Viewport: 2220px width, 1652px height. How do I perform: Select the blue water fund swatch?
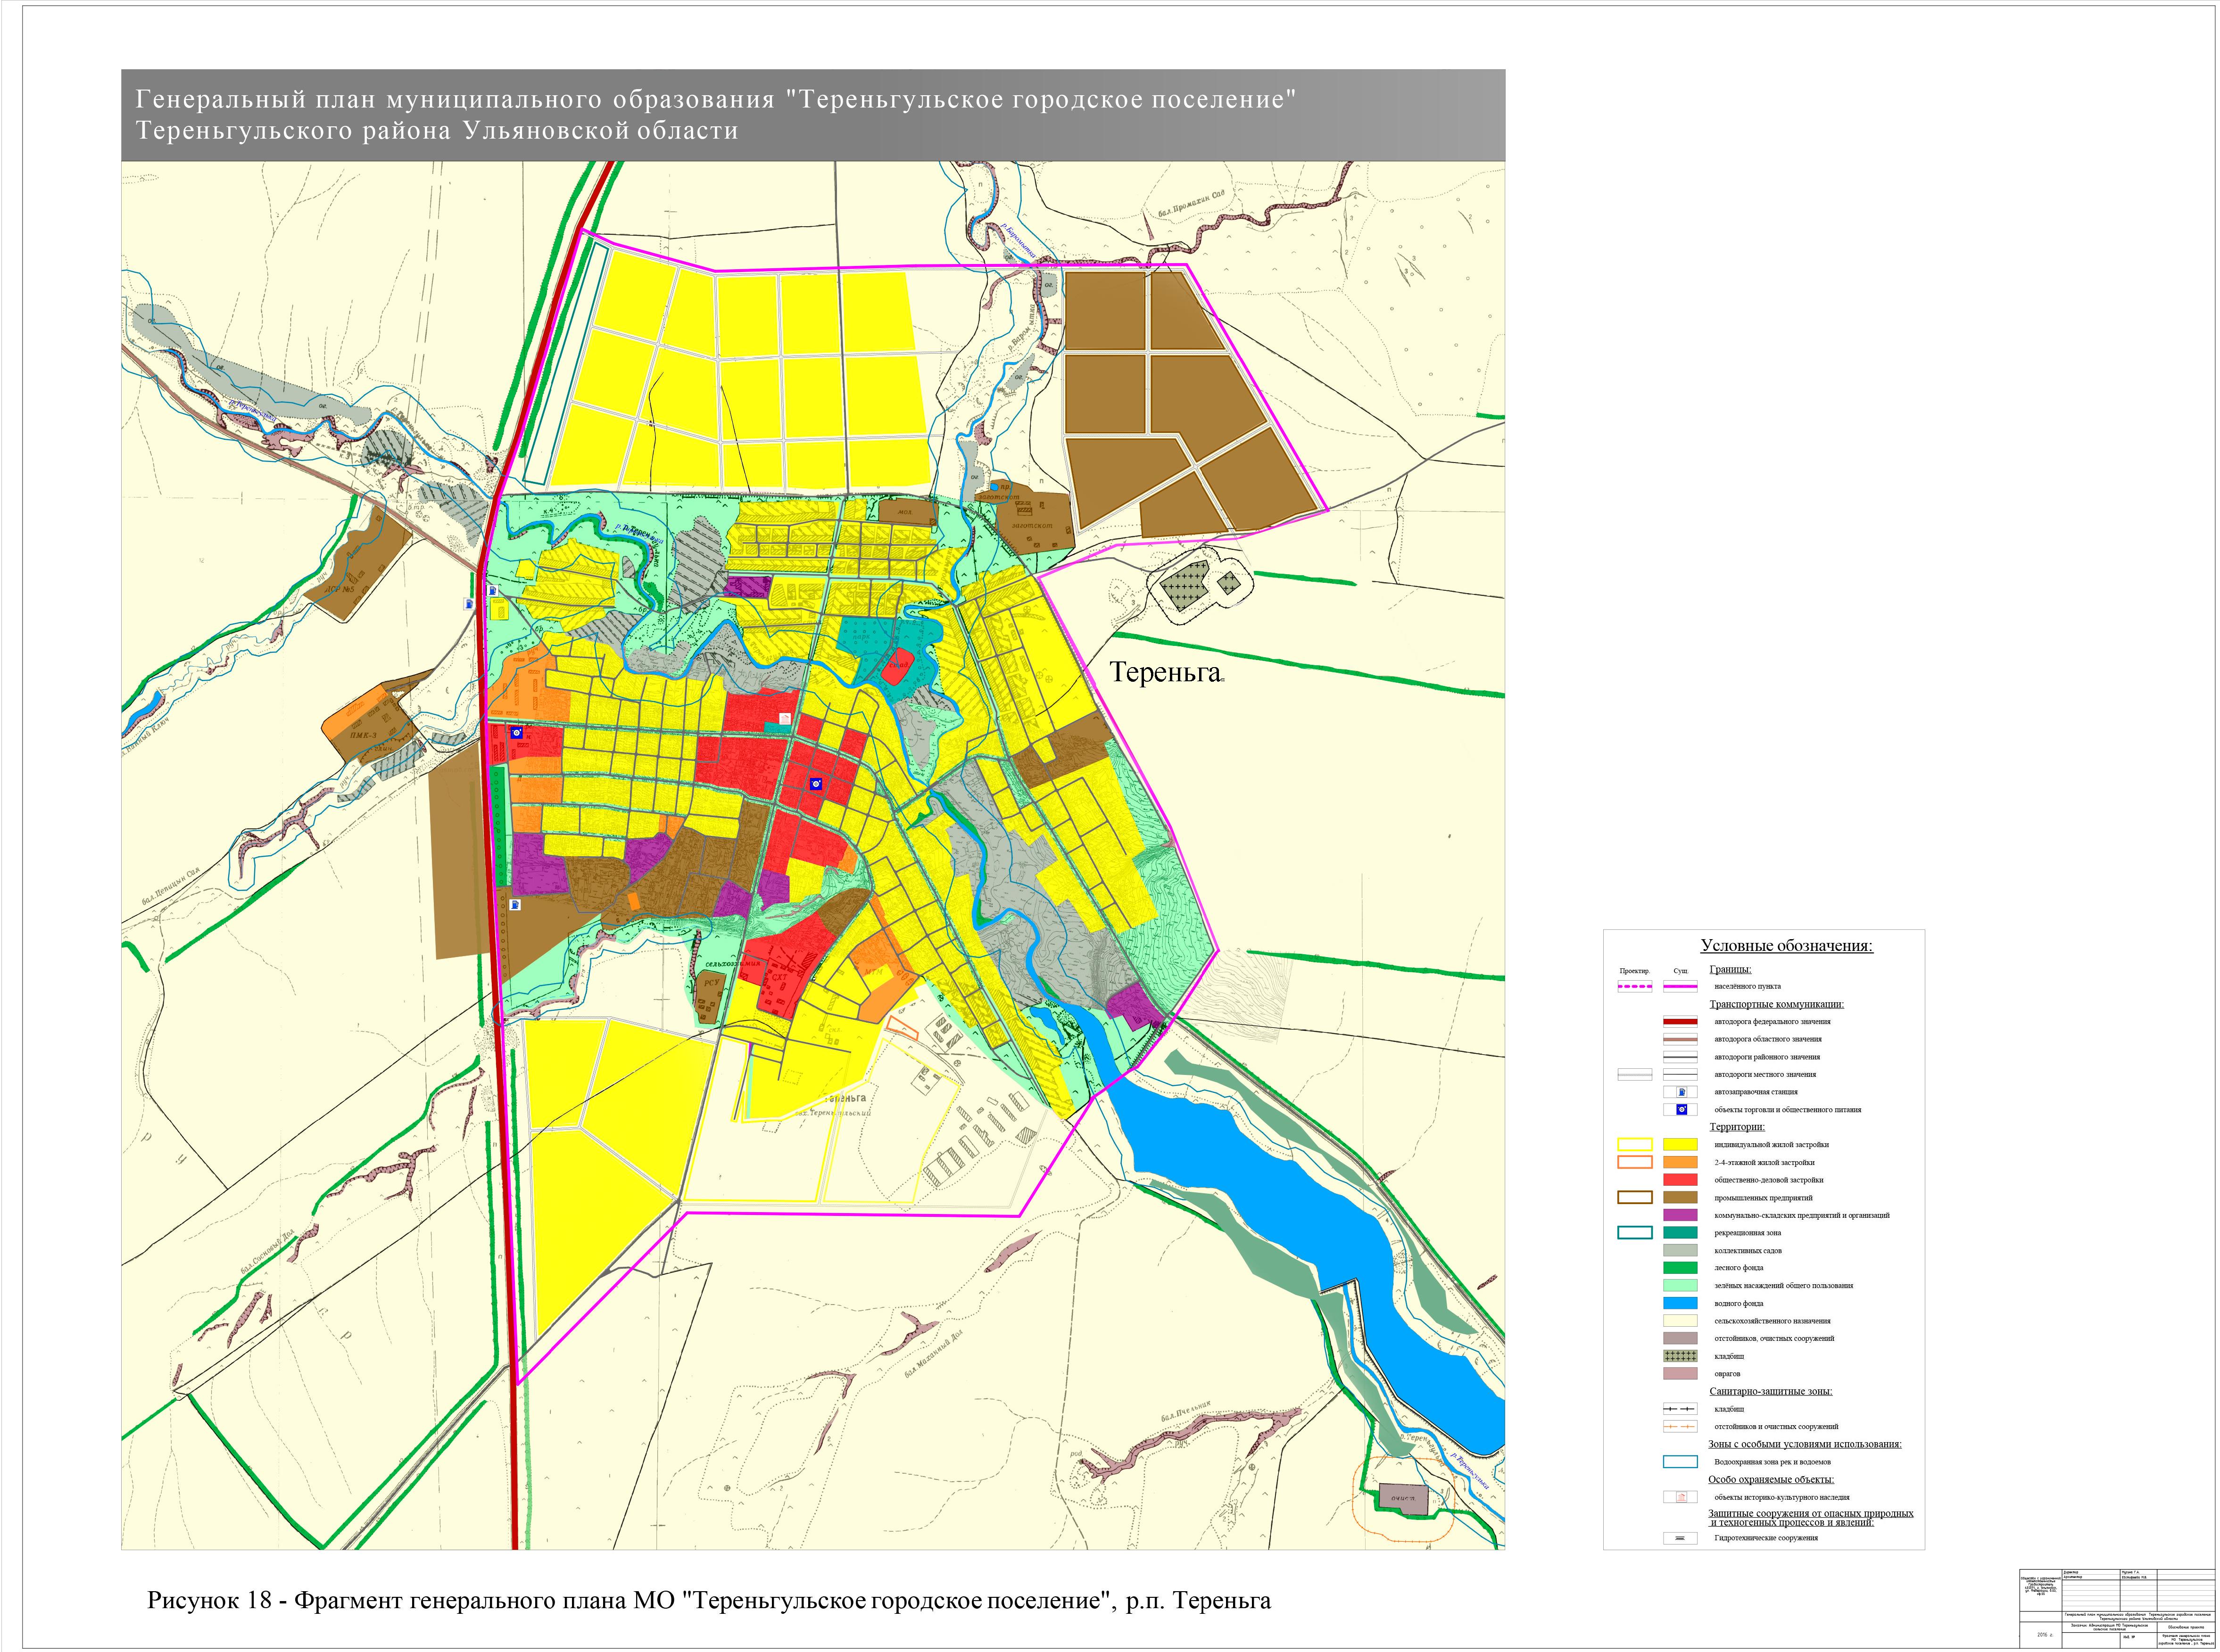1680,1303
